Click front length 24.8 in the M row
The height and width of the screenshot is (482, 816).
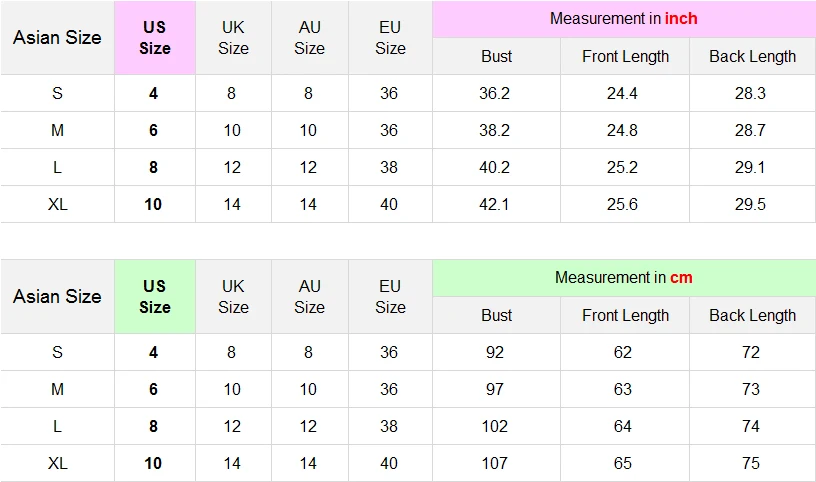[622, 130]
